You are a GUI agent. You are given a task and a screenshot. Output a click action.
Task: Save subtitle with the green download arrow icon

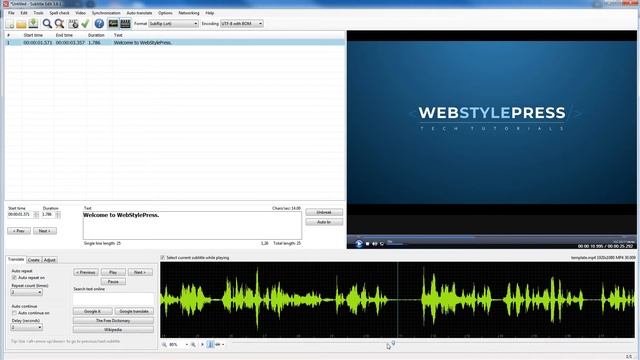(x=33, y=24)
